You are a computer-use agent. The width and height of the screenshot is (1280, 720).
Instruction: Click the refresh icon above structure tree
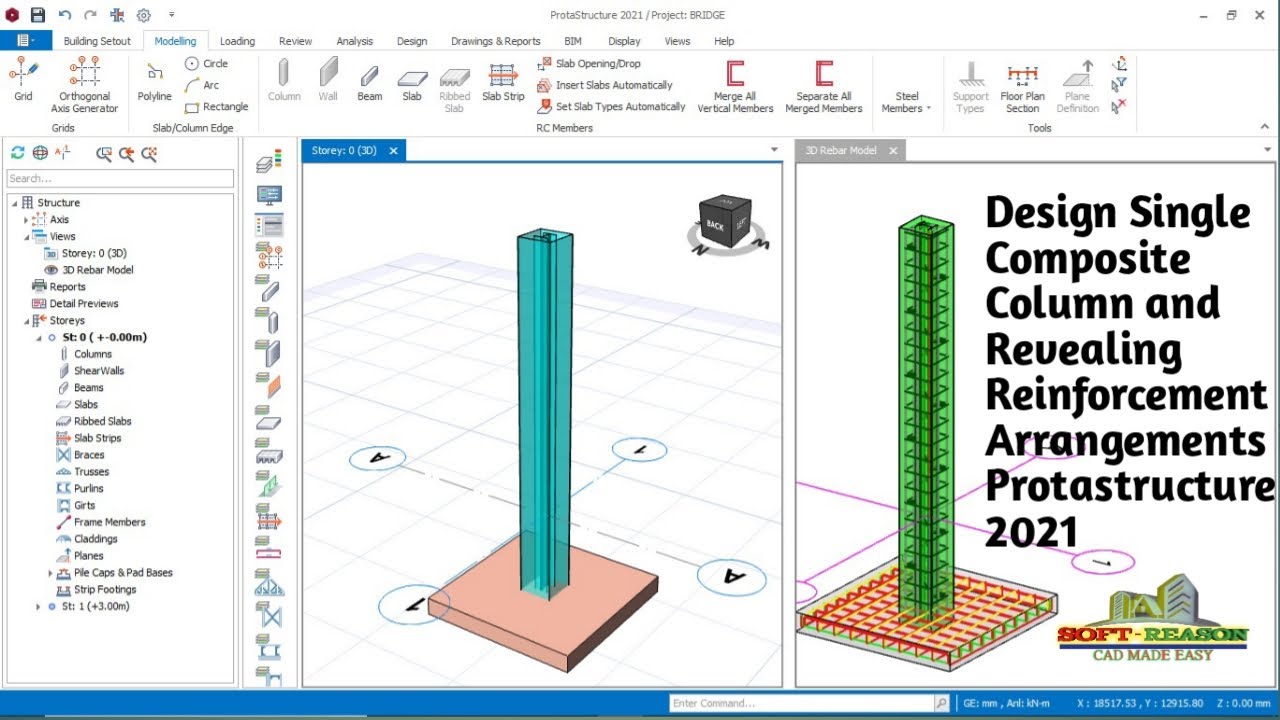click(x=17, y=153)
